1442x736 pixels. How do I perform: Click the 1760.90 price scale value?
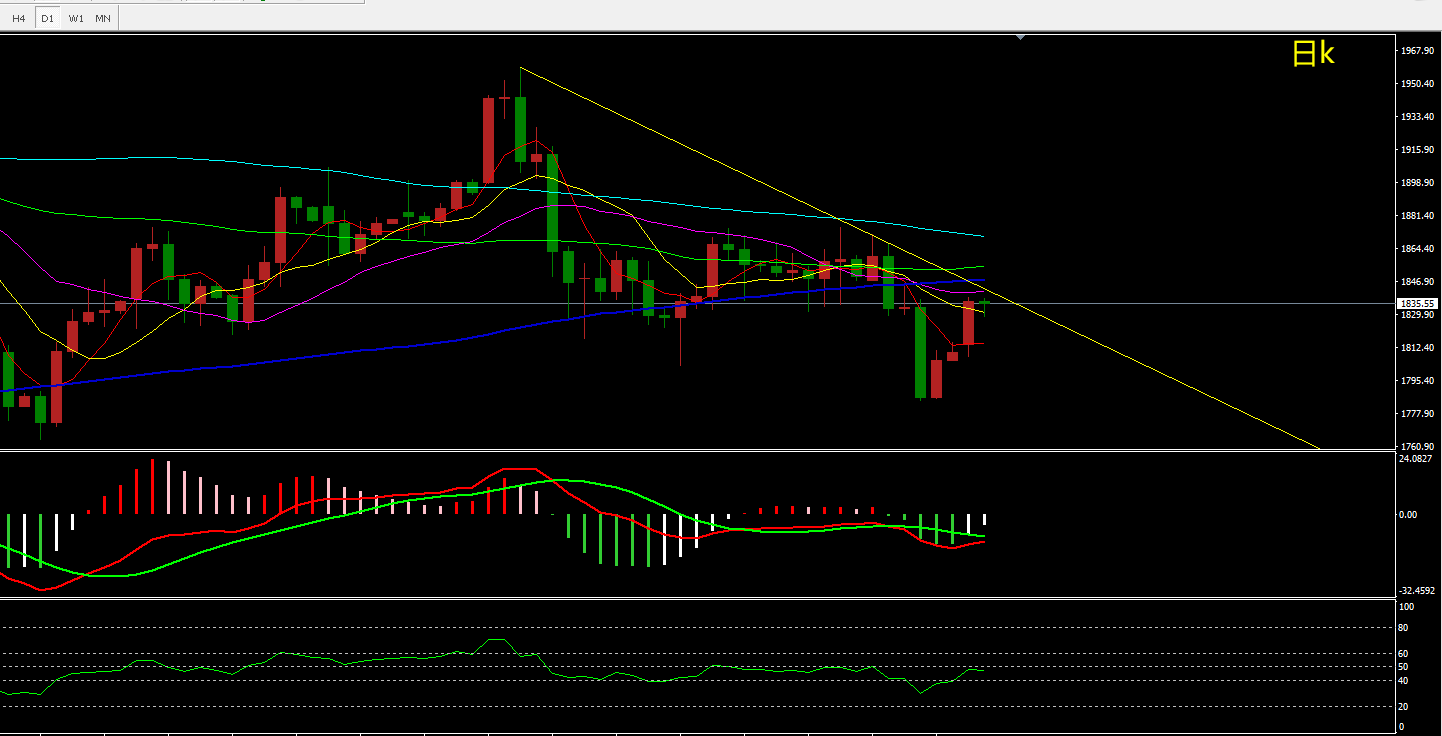tap(1419, 447)
